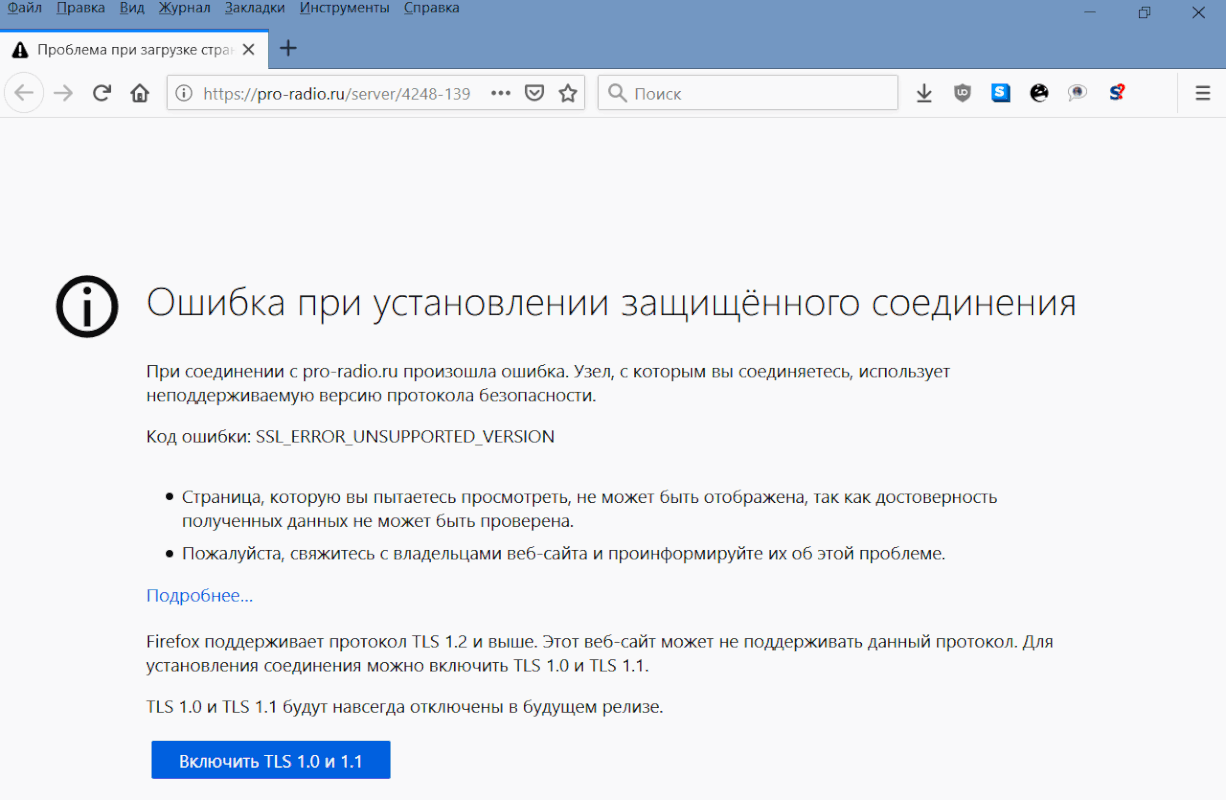Click the heading 'Ошибка при установлении защищённого соединения'
The image size is (1226, 800).
pos(611,303)
